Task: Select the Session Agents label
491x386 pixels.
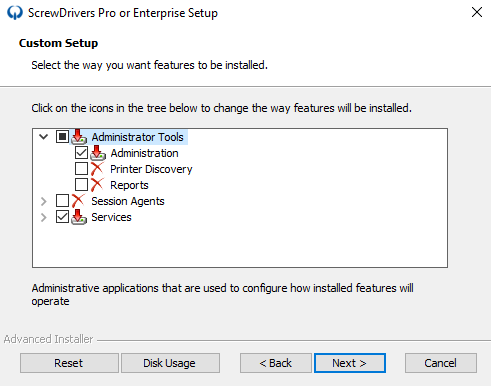Action: tap(128, 201)
